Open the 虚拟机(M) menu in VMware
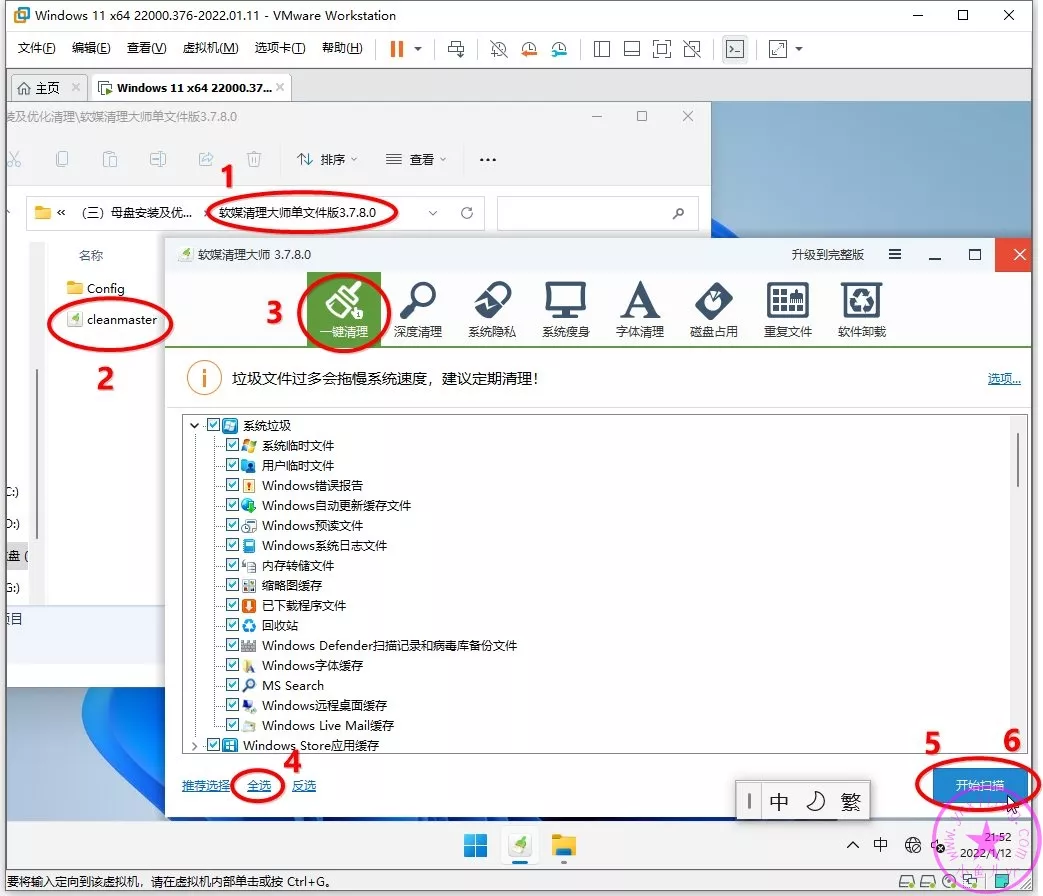1043x896 pixels. click(210, 48)
